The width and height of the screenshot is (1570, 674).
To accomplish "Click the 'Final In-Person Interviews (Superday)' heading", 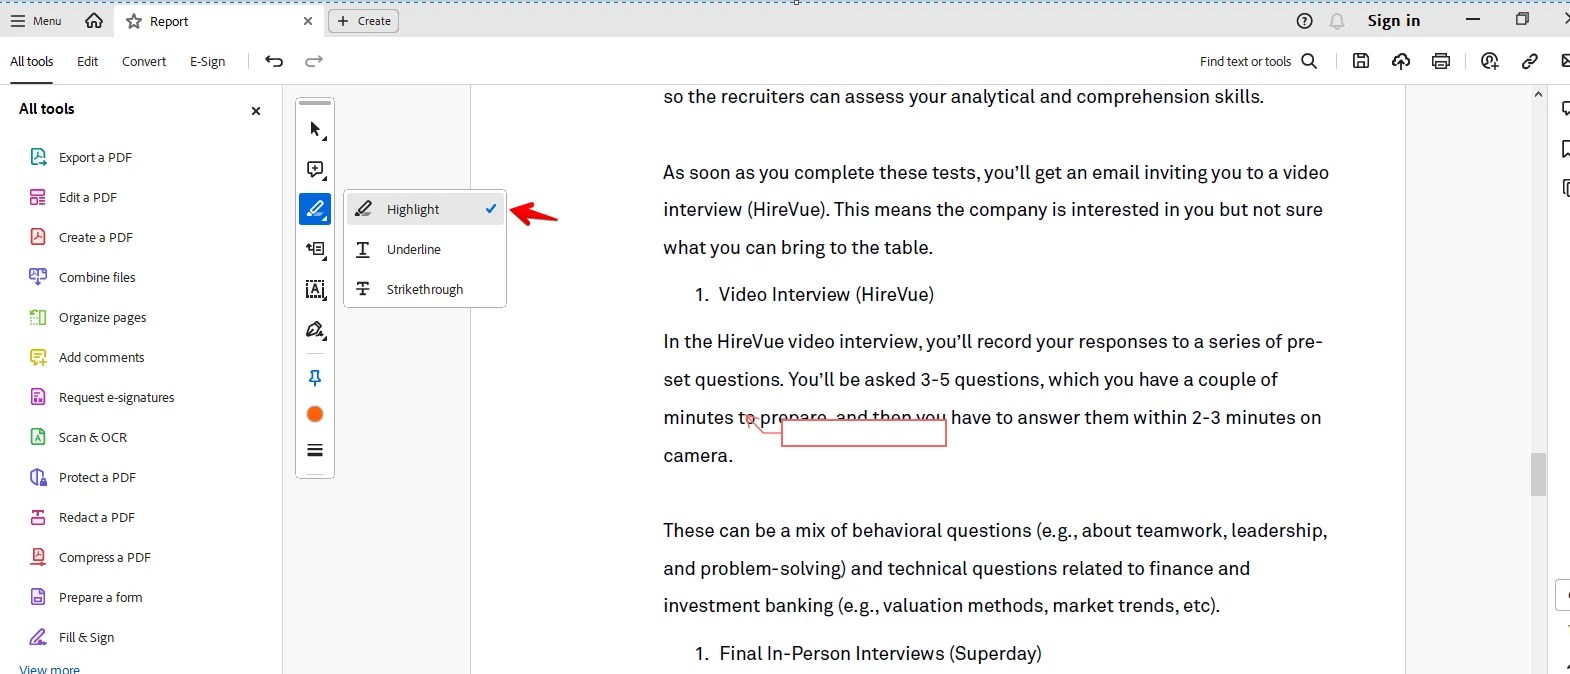I will pyautogui.click(x=880, y=653).
